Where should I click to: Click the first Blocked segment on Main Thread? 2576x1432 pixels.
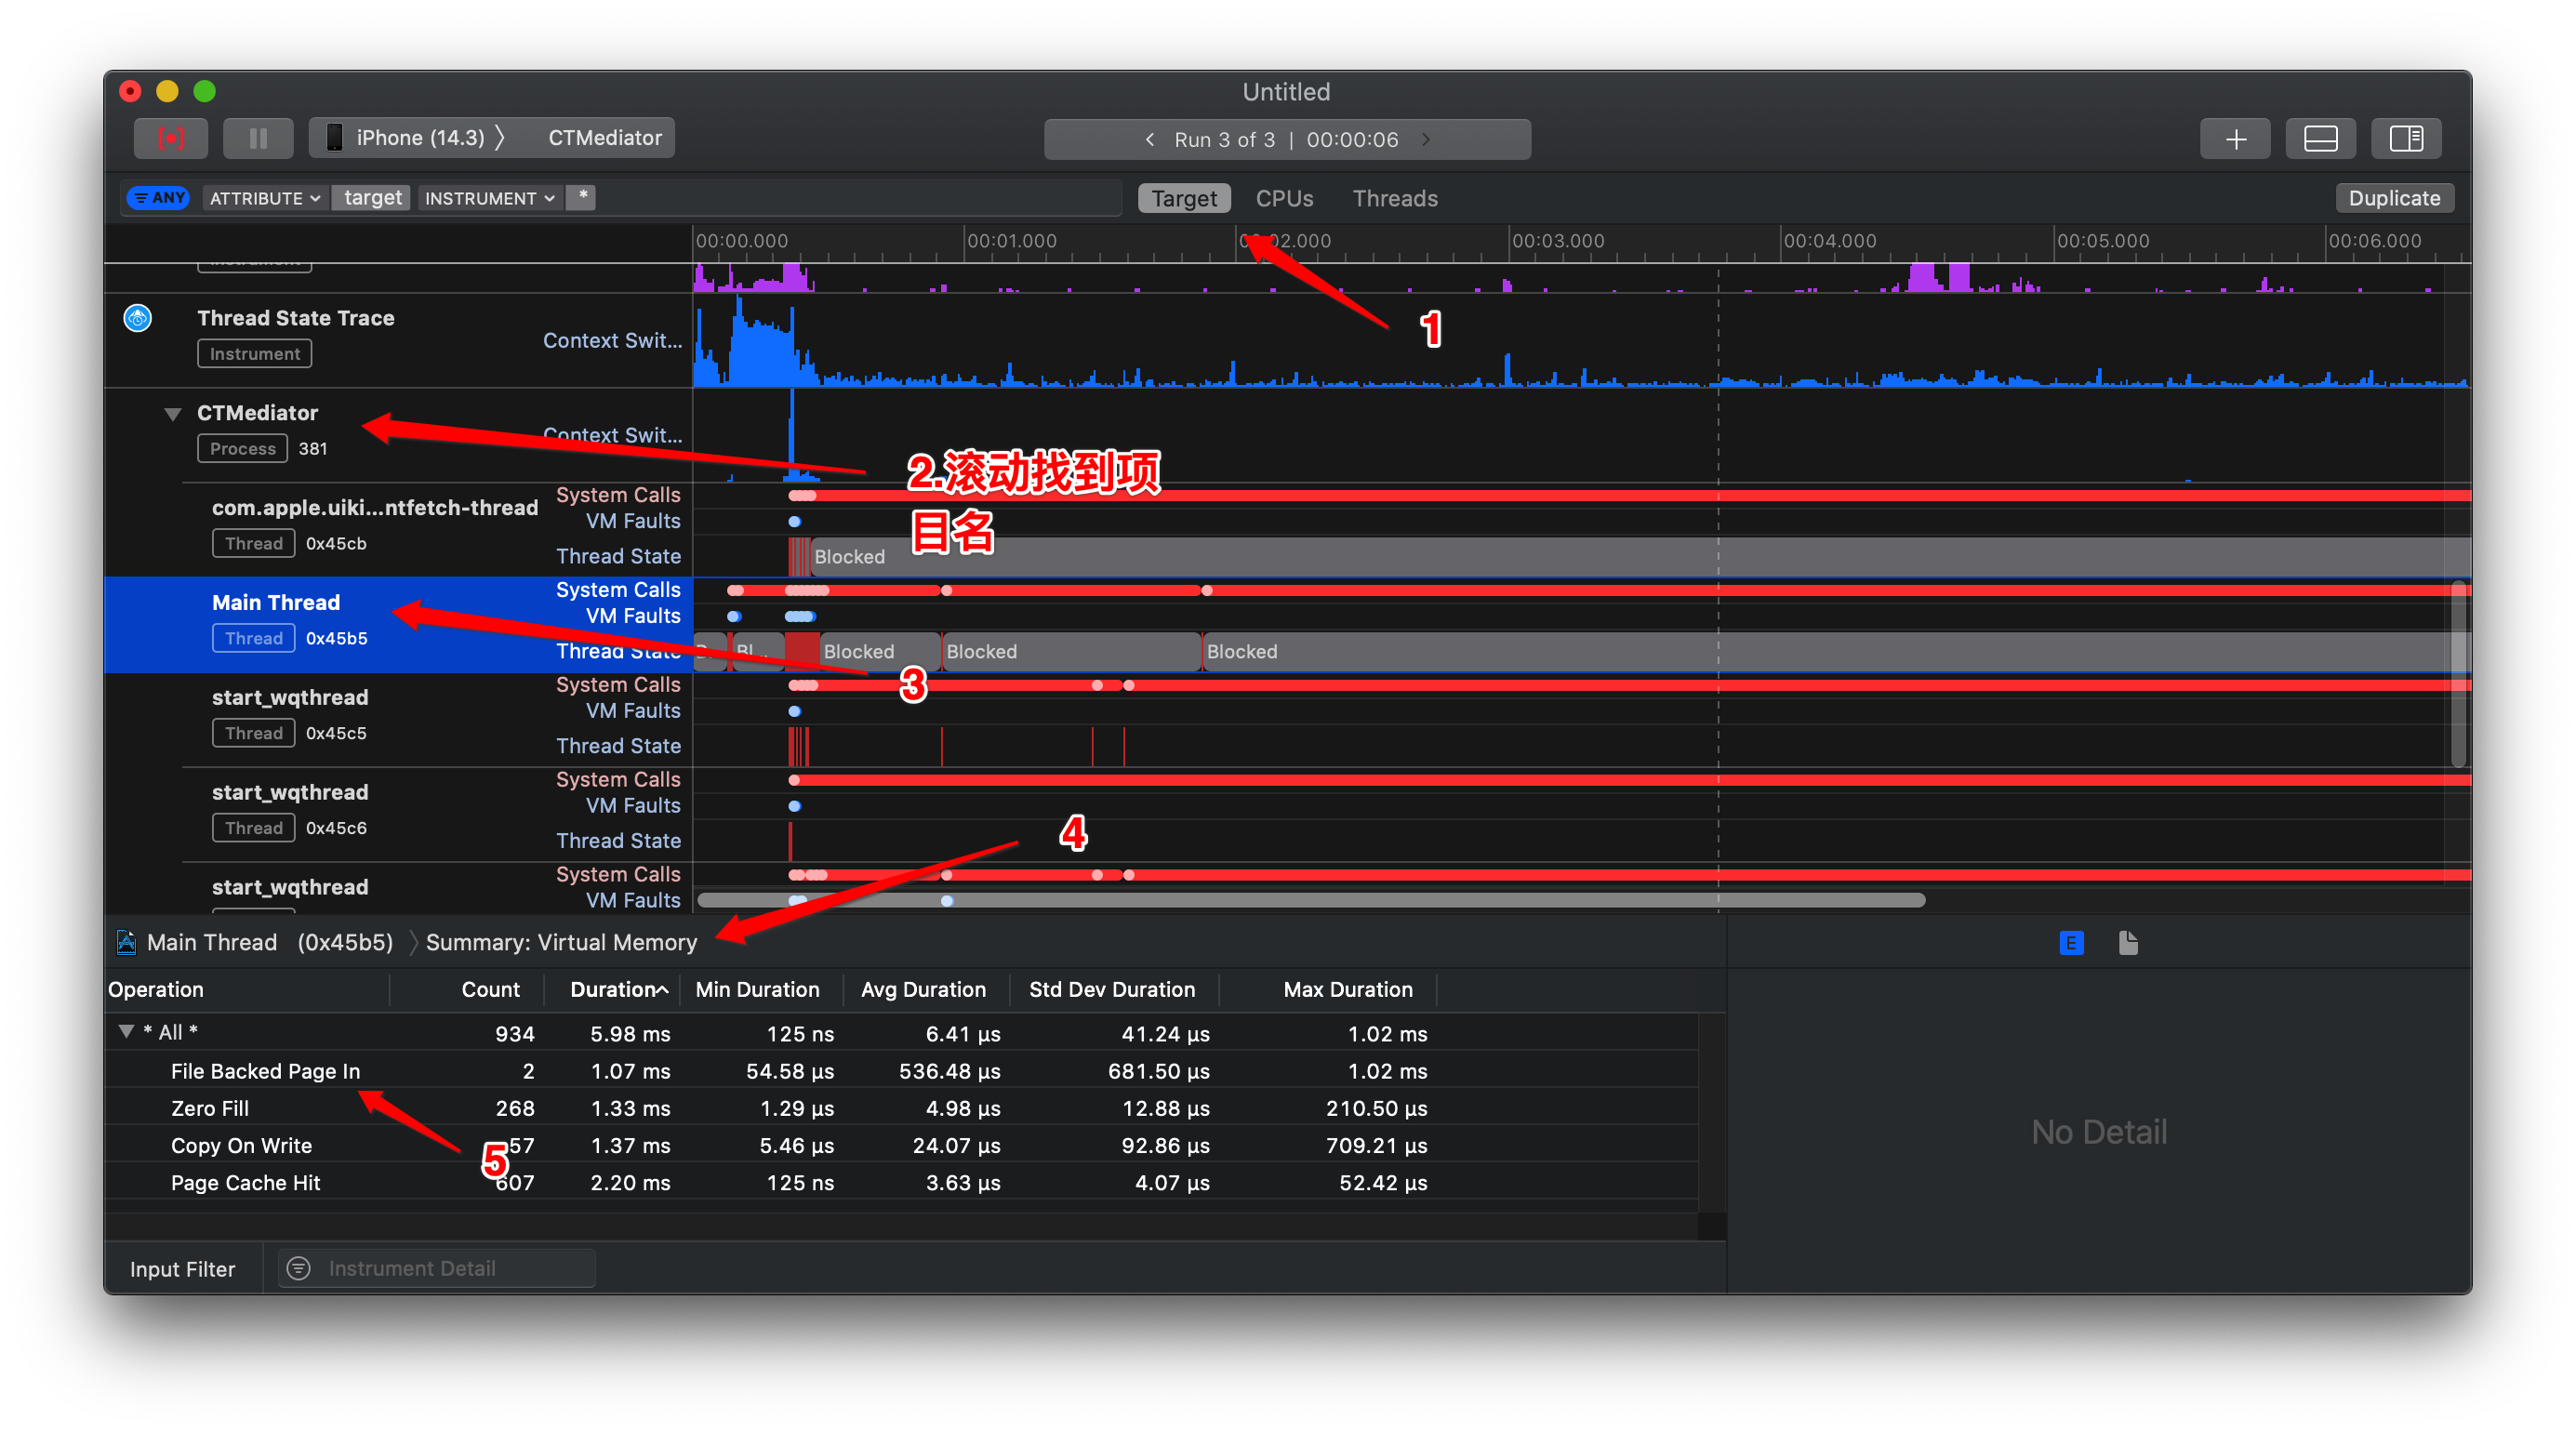coord(880,651)
